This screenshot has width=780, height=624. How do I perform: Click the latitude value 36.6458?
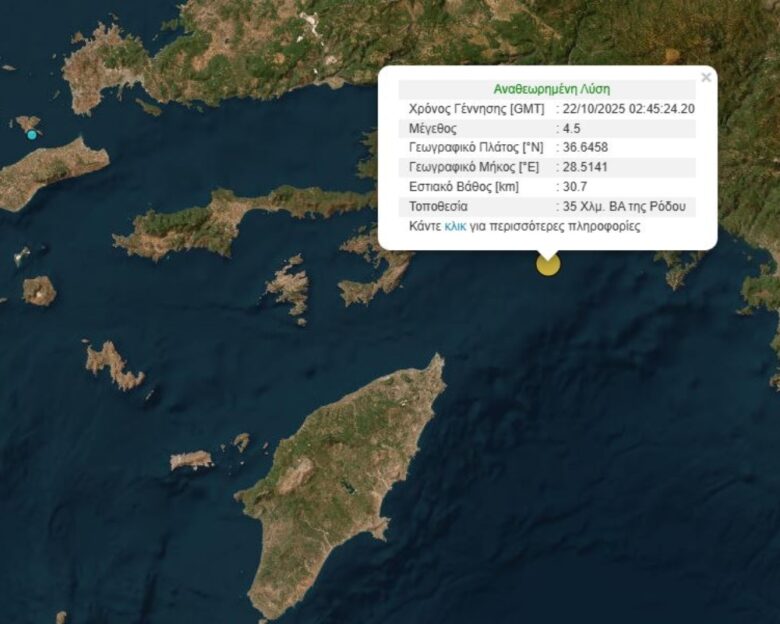585,148
